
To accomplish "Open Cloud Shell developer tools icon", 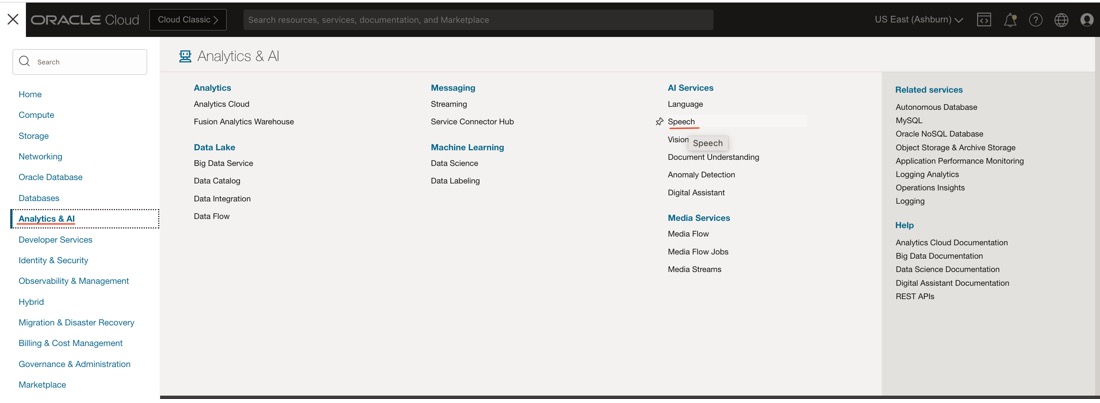I will pos(984,20).
